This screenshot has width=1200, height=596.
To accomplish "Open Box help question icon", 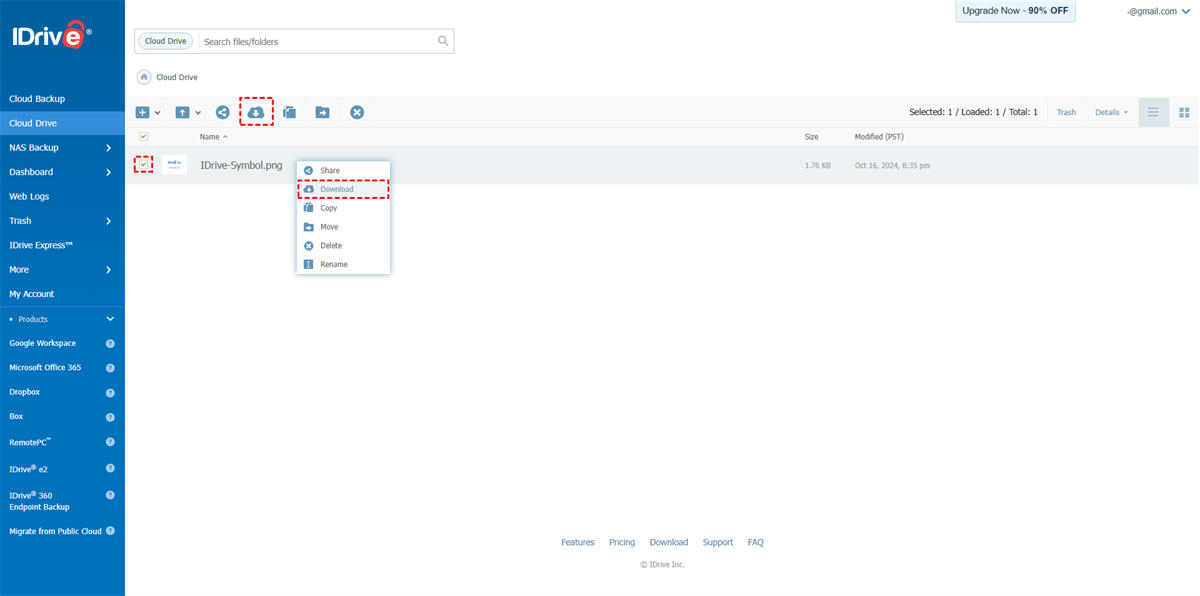I will pos(110,417).
